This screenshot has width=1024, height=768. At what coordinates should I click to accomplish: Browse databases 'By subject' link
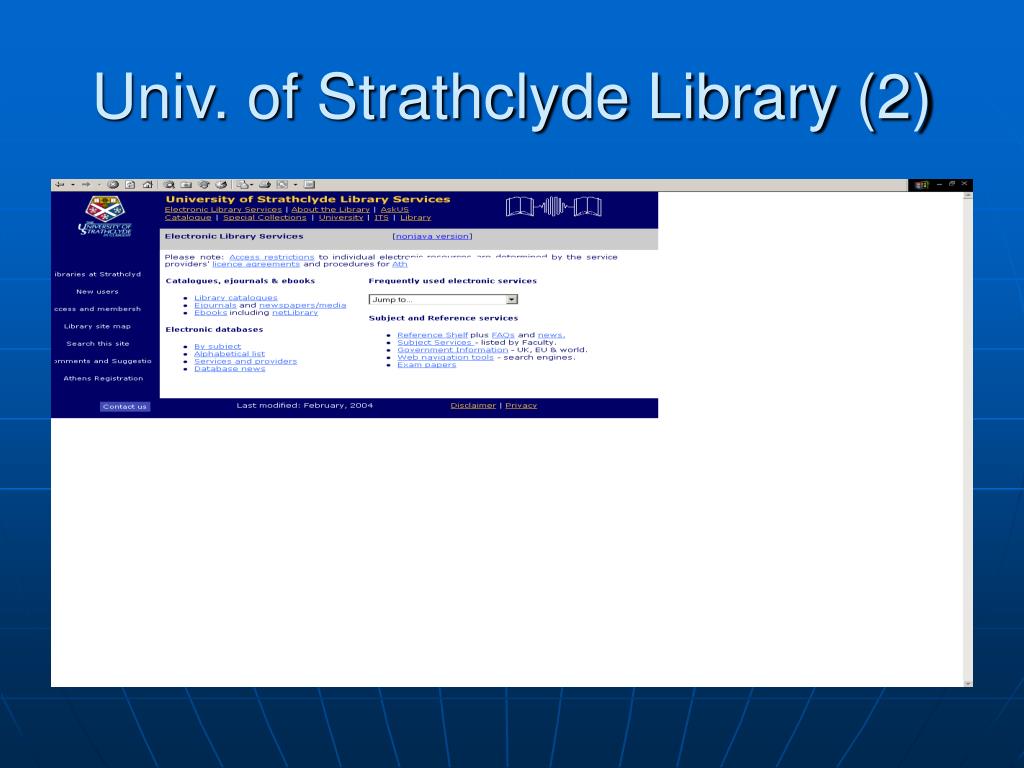click(217, 347)
